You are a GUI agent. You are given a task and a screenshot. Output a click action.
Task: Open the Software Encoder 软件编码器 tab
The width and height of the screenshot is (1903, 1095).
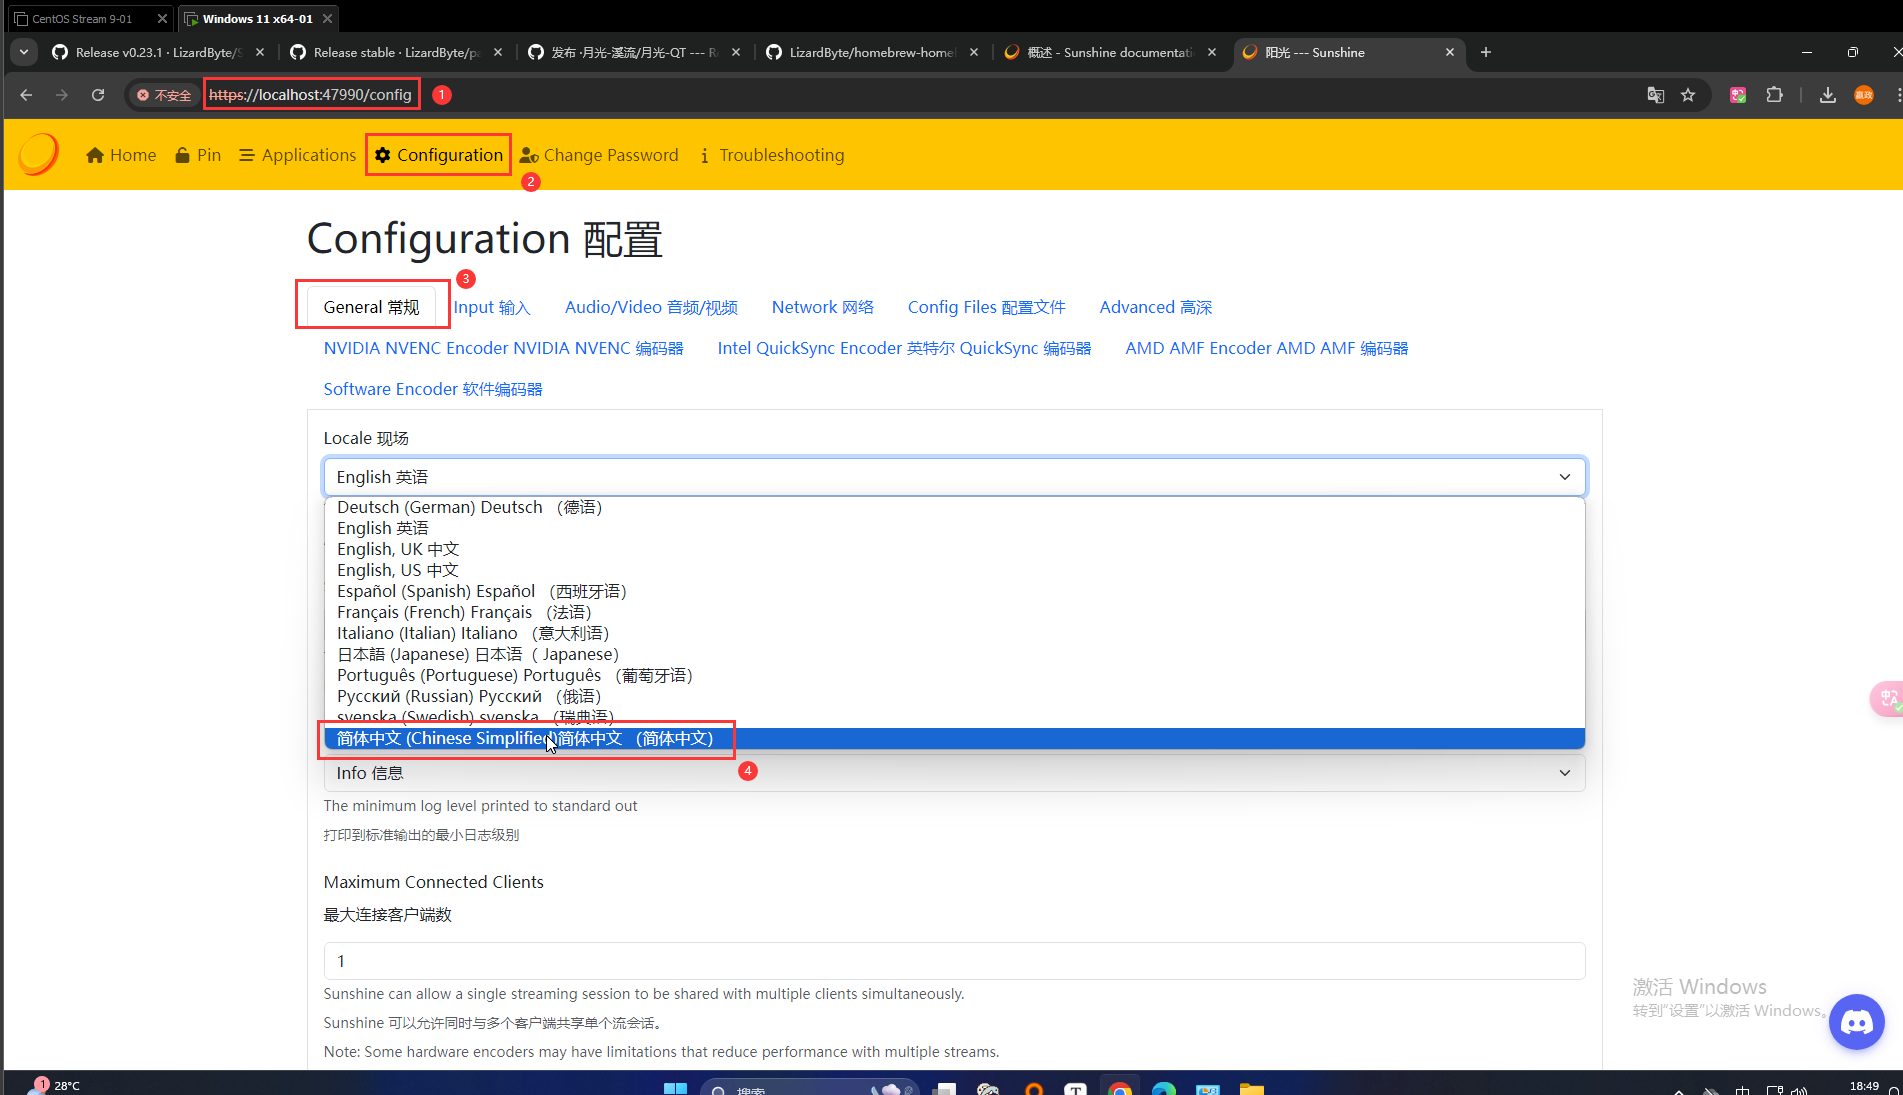click(432, 389)
